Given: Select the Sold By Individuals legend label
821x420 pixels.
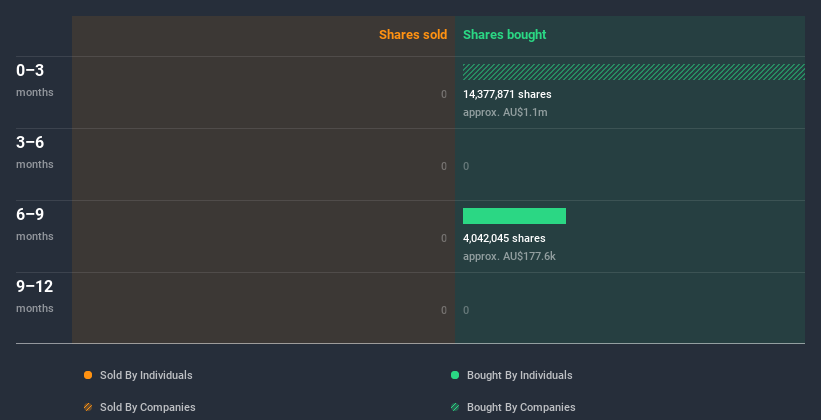Looking at the screenshot, I should [x=146, y=375].
